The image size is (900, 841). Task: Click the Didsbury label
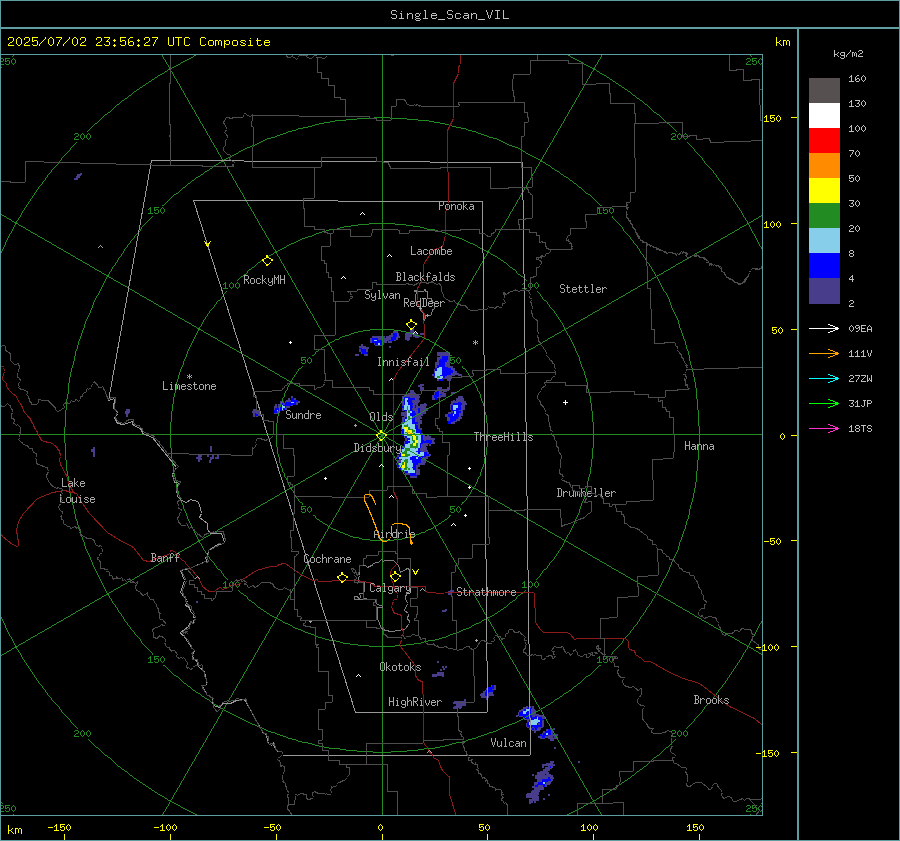tap(377, 448)
